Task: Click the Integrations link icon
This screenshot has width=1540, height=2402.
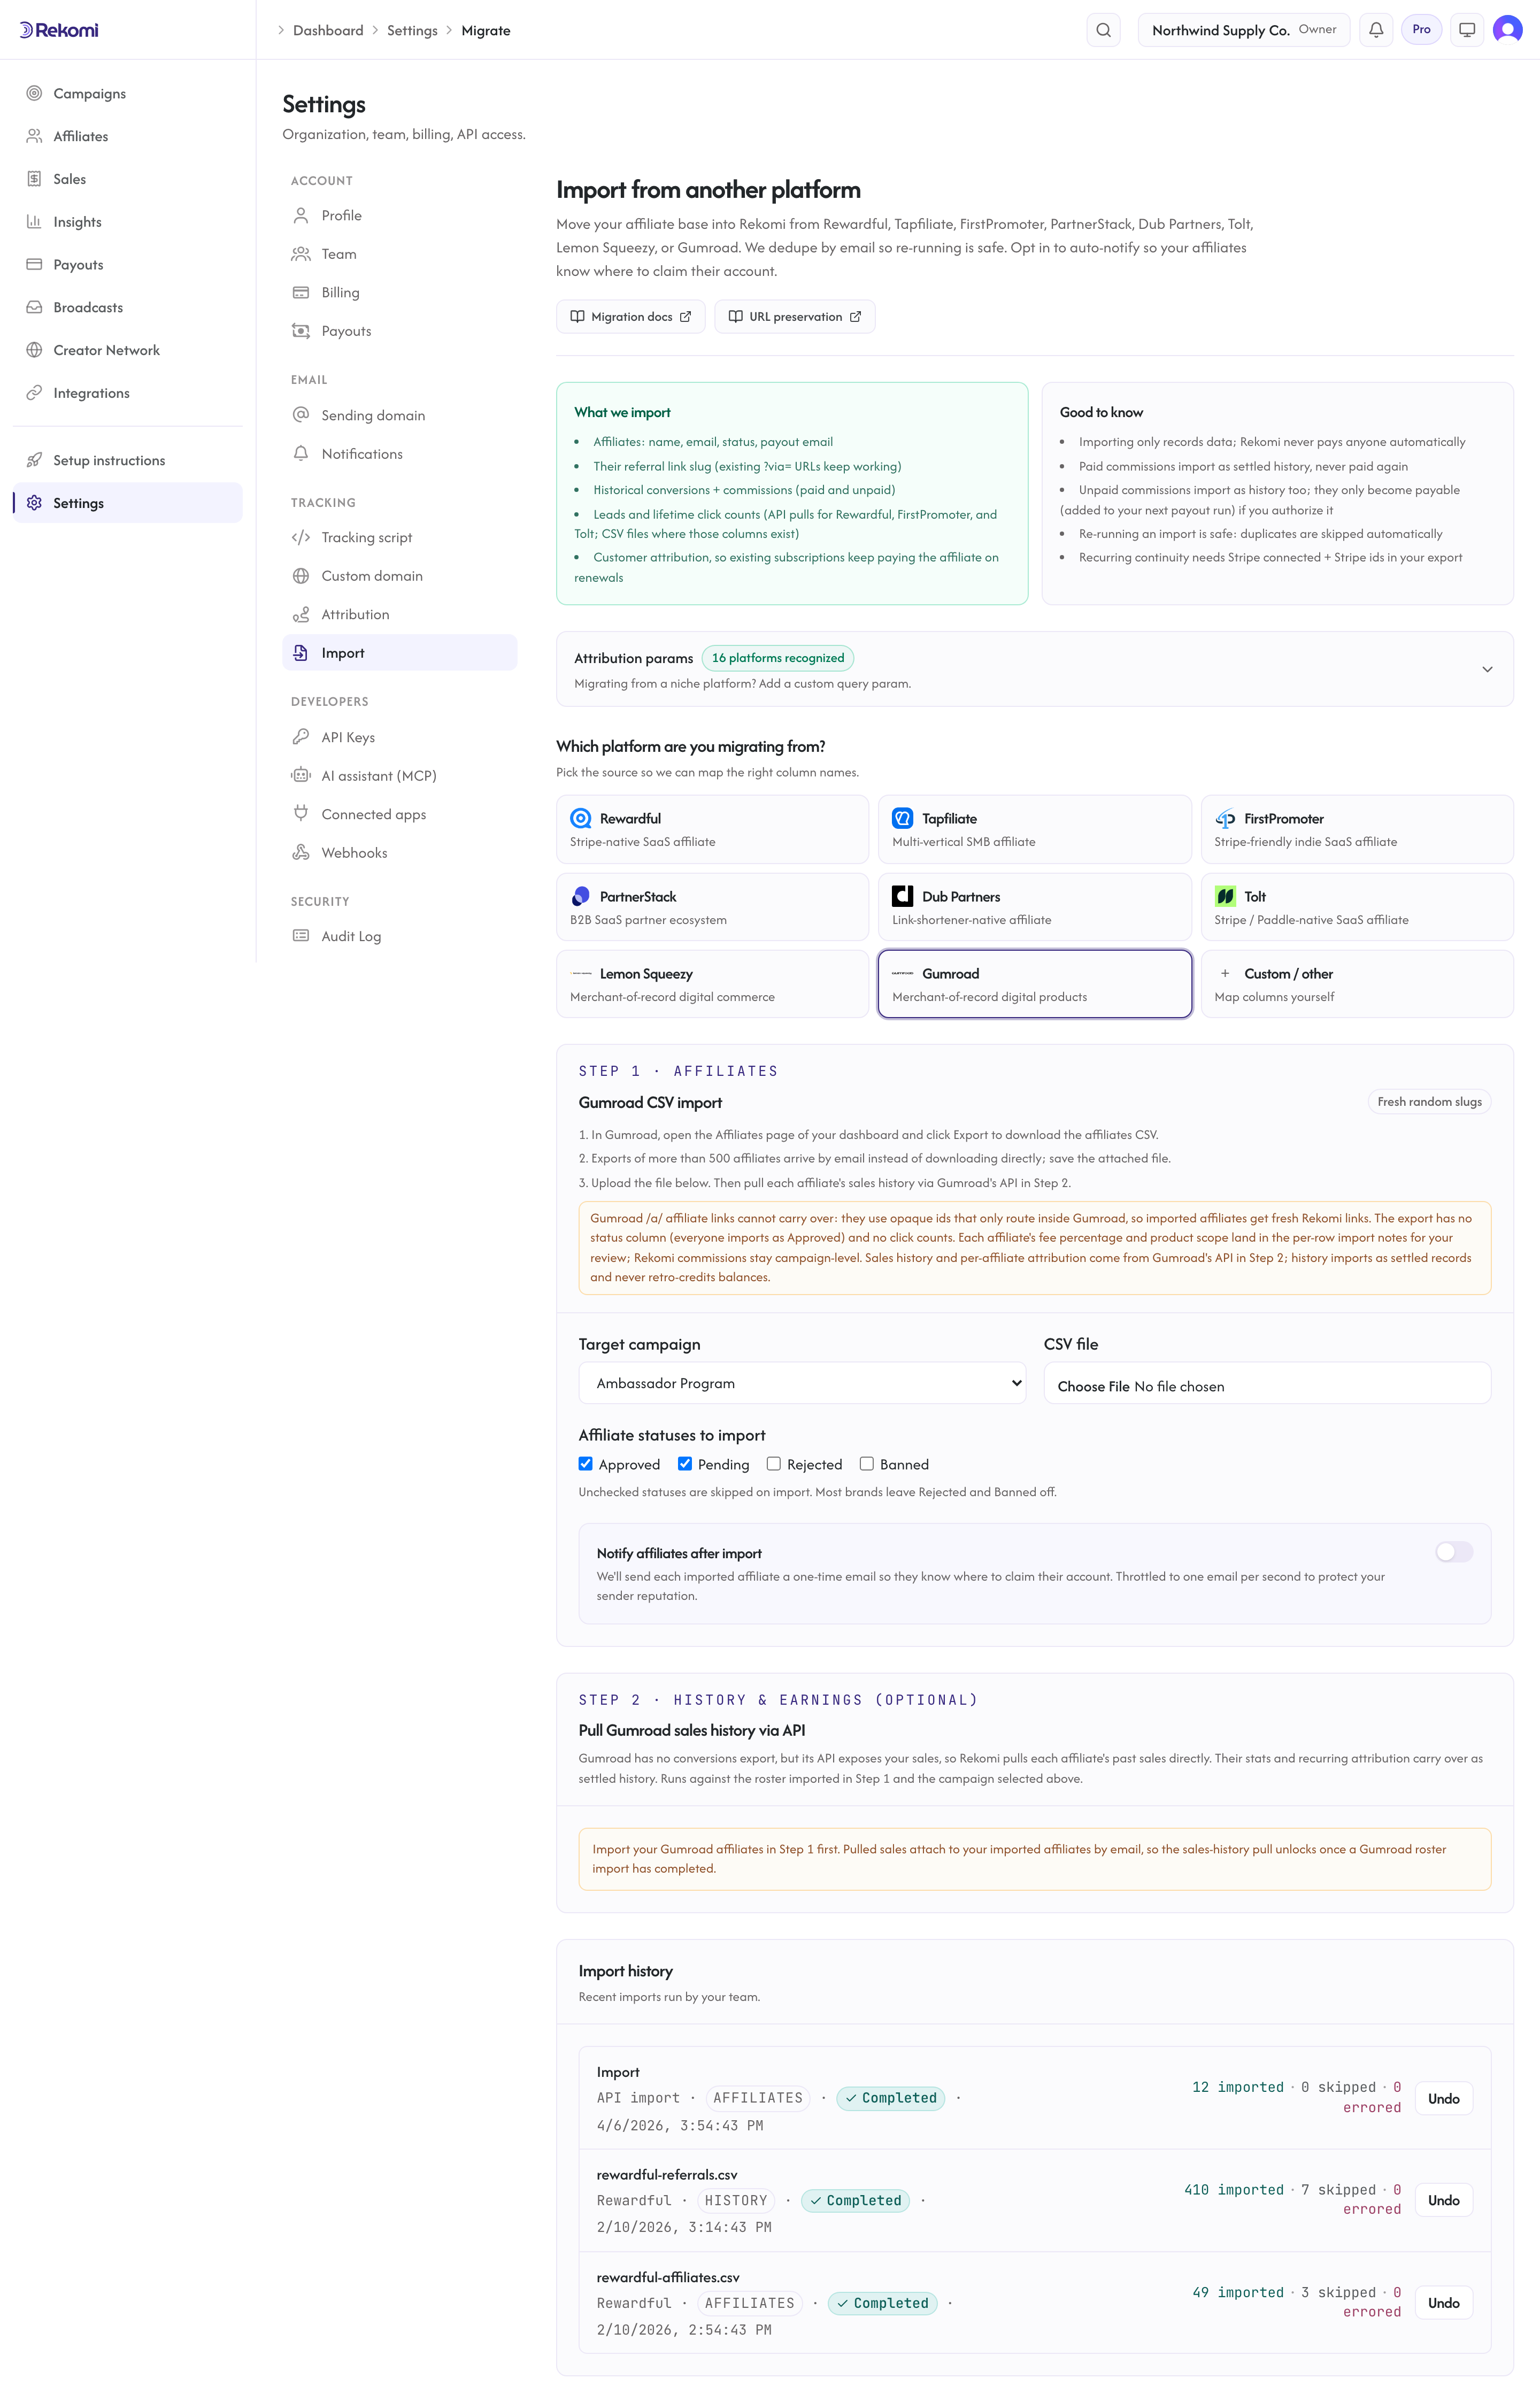Action: 34,393
